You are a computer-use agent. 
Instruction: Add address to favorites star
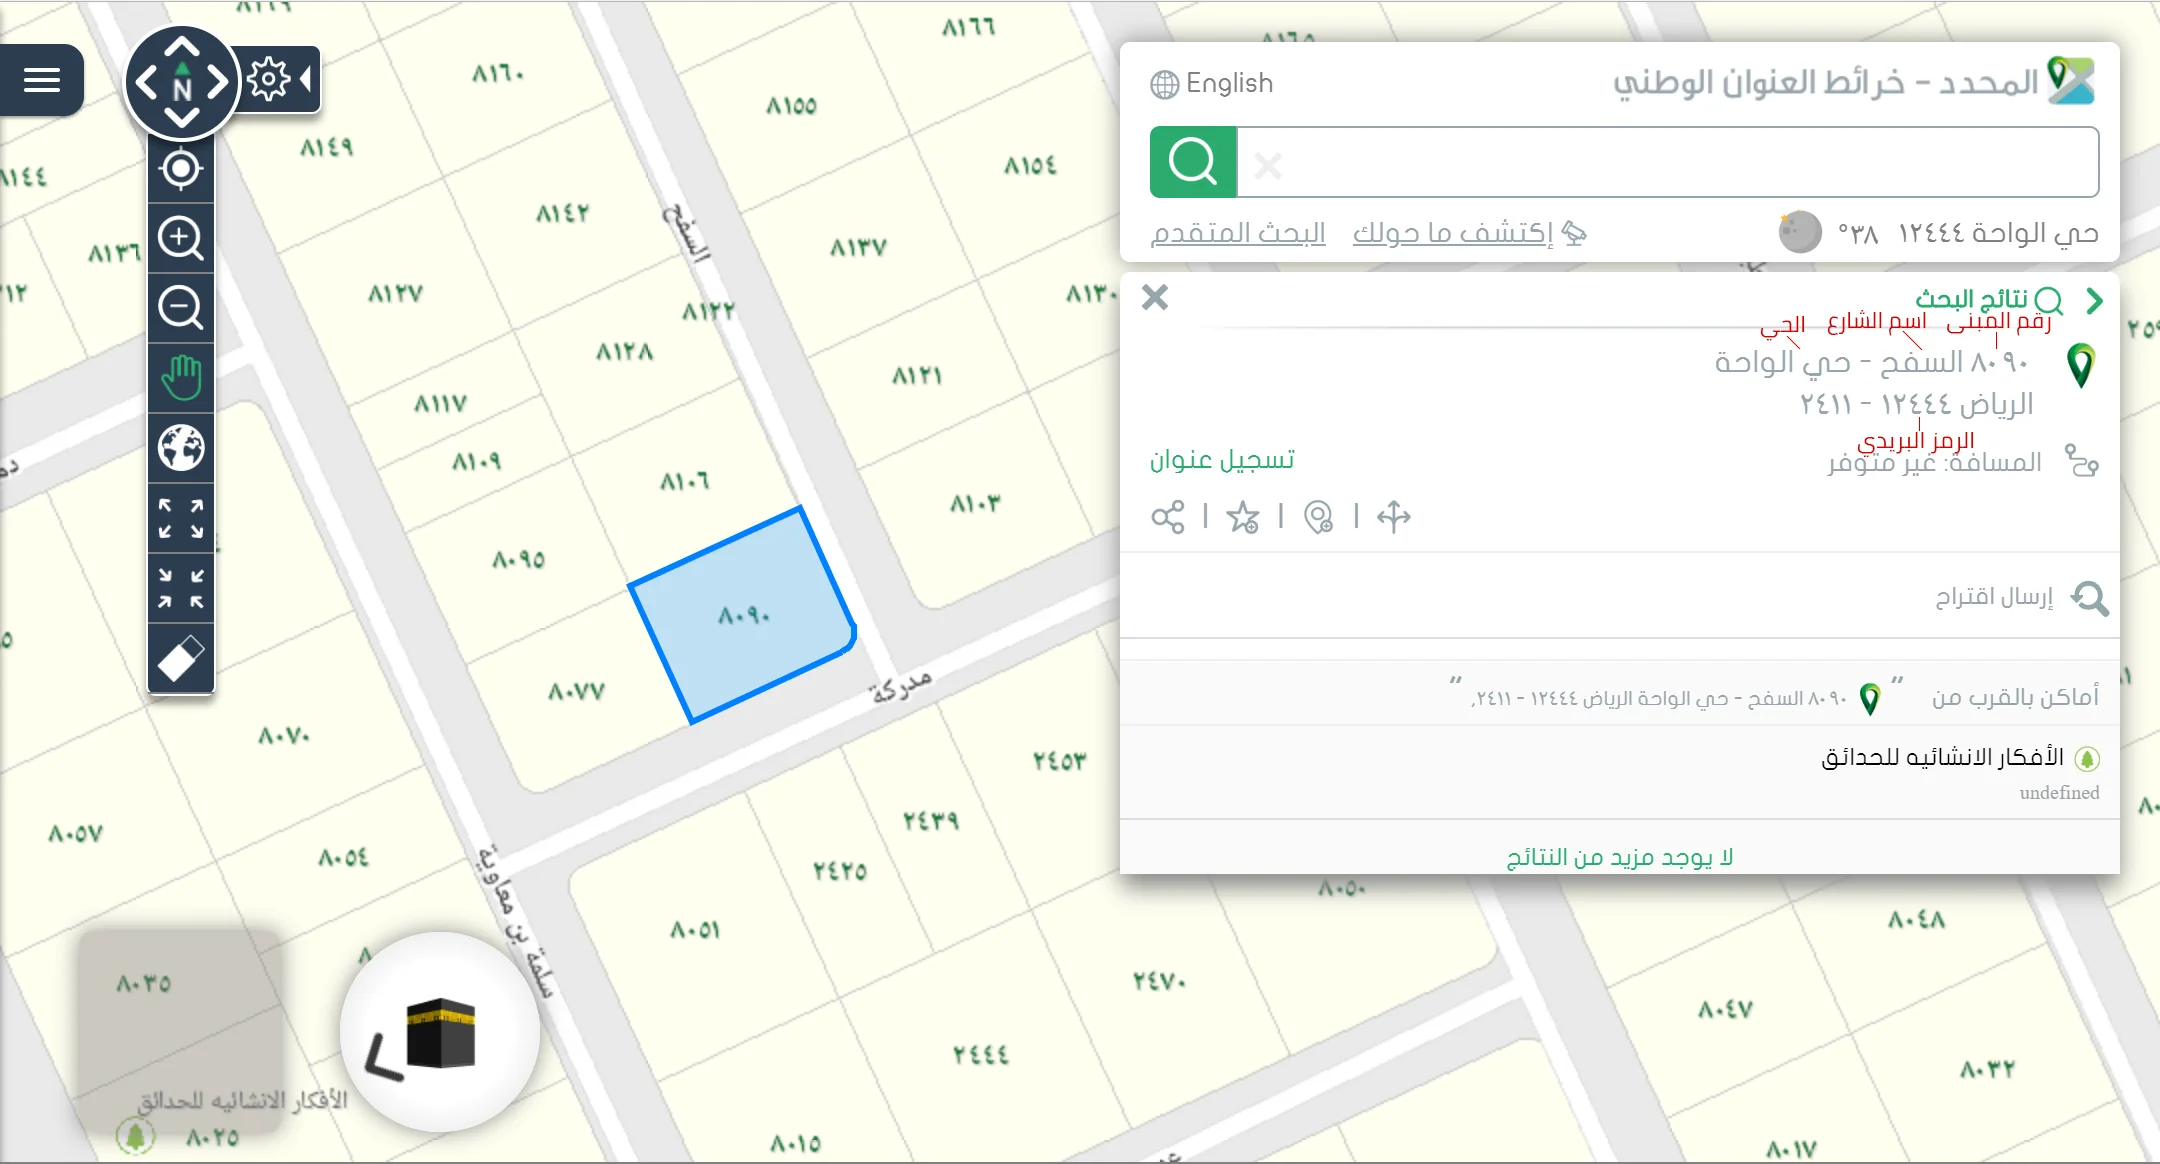[1243, 517]
